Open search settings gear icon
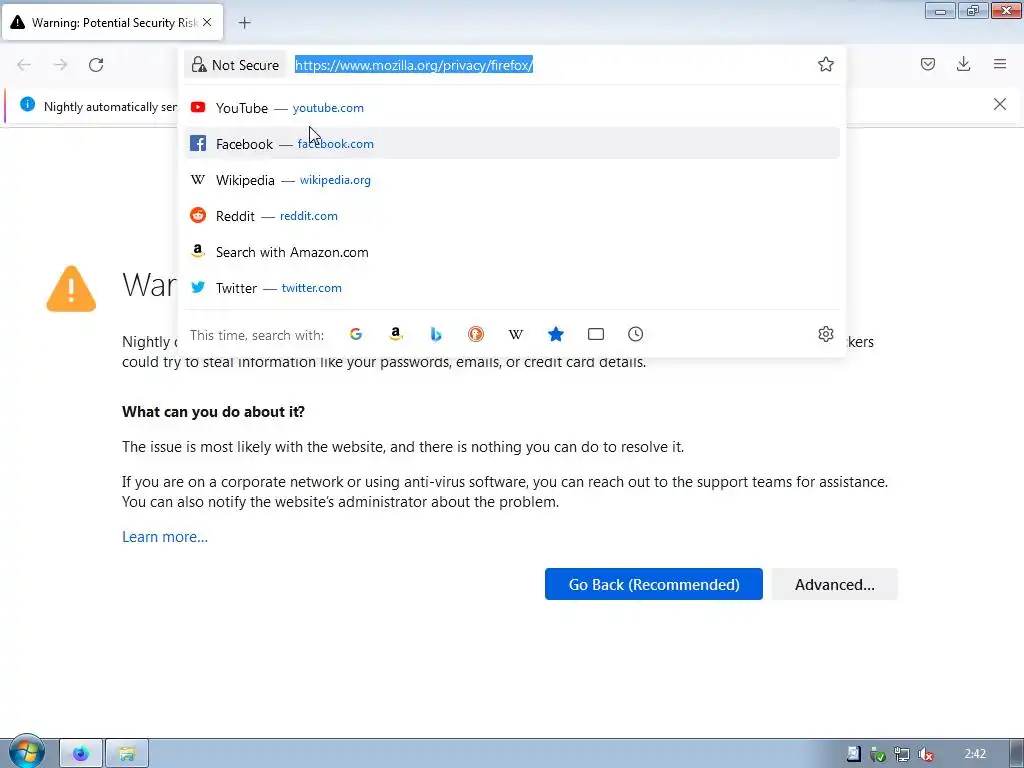 (825, 334)
